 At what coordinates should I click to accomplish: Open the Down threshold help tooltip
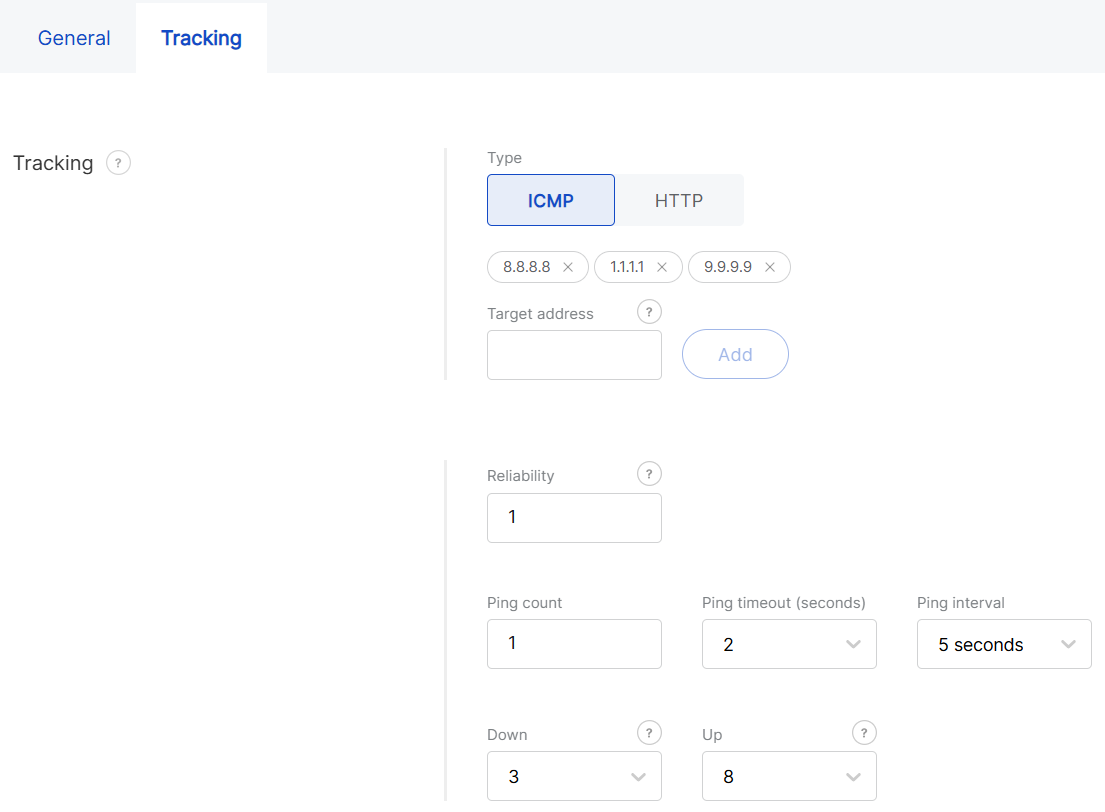(x=649, y=732)
